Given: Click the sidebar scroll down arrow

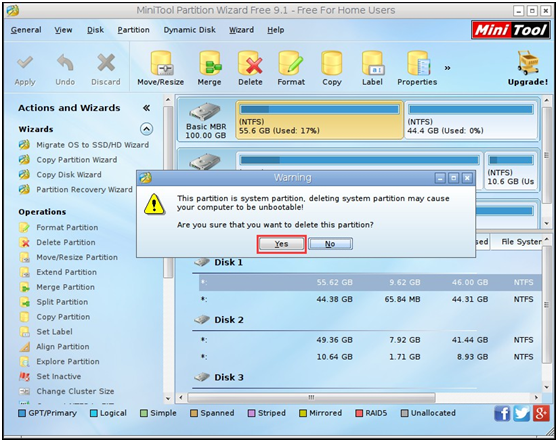Looking at the screenshot, I should (168, 399).
